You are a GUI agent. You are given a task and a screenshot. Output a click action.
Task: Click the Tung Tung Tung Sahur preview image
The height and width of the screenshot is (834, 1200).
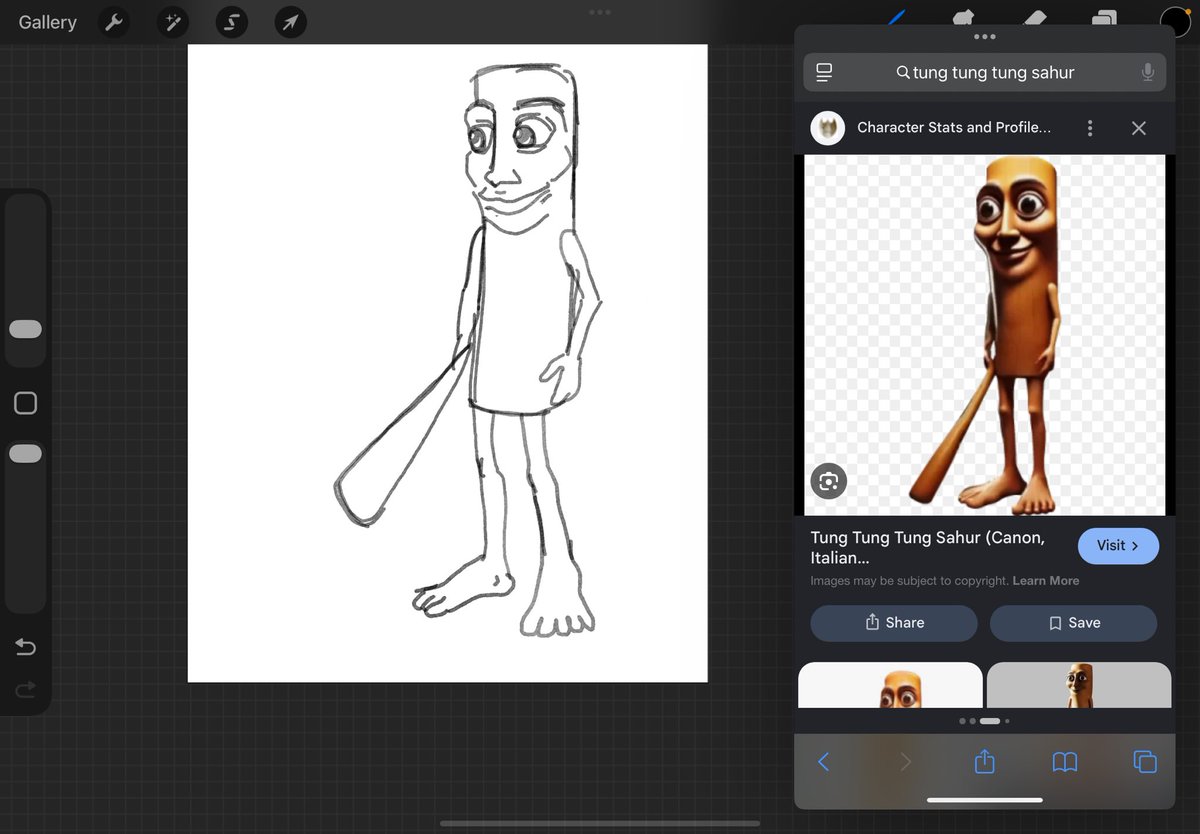[985, 335]
